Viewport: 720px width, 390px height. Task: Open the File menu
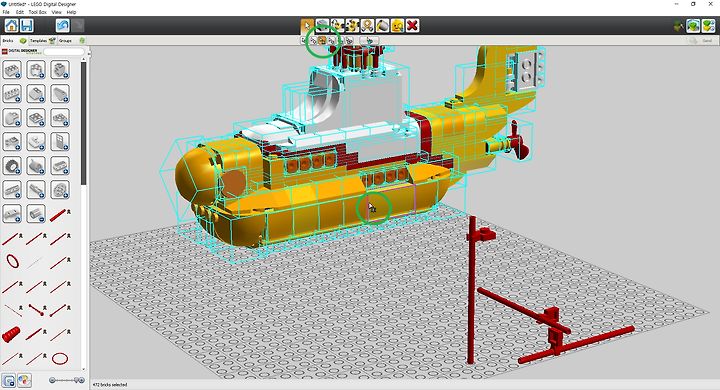coord(6,12)
